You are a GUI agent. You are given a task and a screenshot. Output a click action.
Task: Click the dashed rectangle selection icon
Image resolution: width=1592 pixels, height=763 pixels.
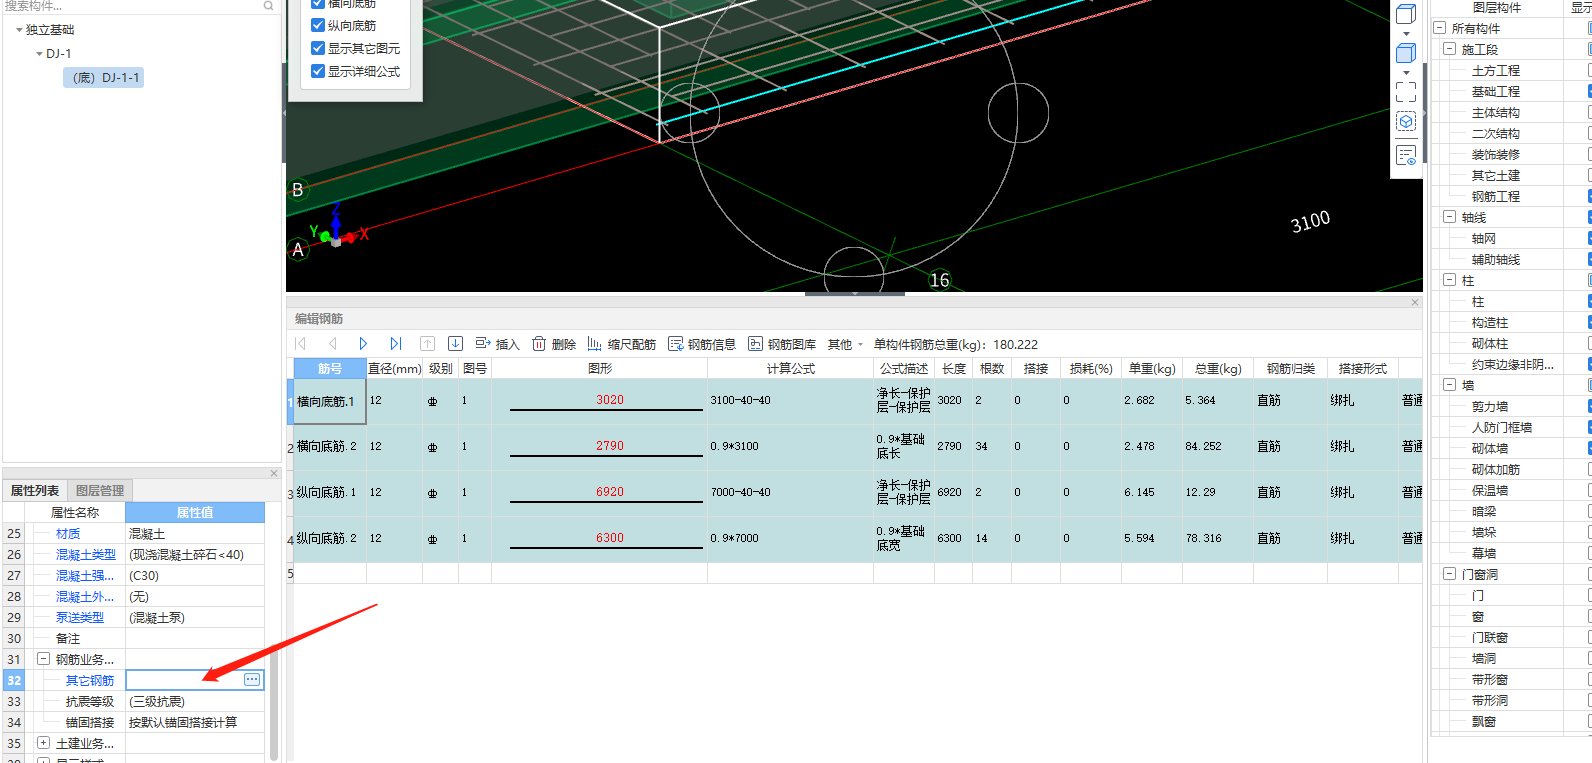1406,92
